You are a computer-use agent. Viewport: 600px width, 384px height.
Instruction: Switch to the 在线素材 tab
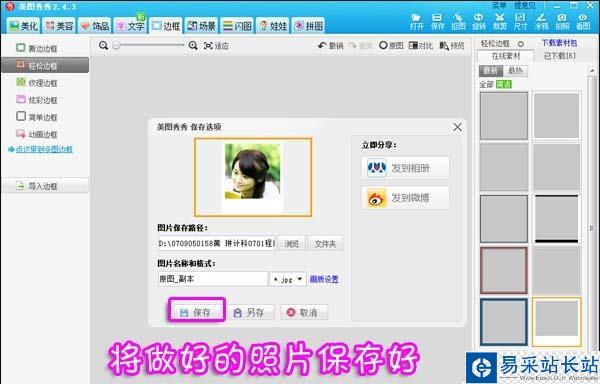click(x=506, y=56)
